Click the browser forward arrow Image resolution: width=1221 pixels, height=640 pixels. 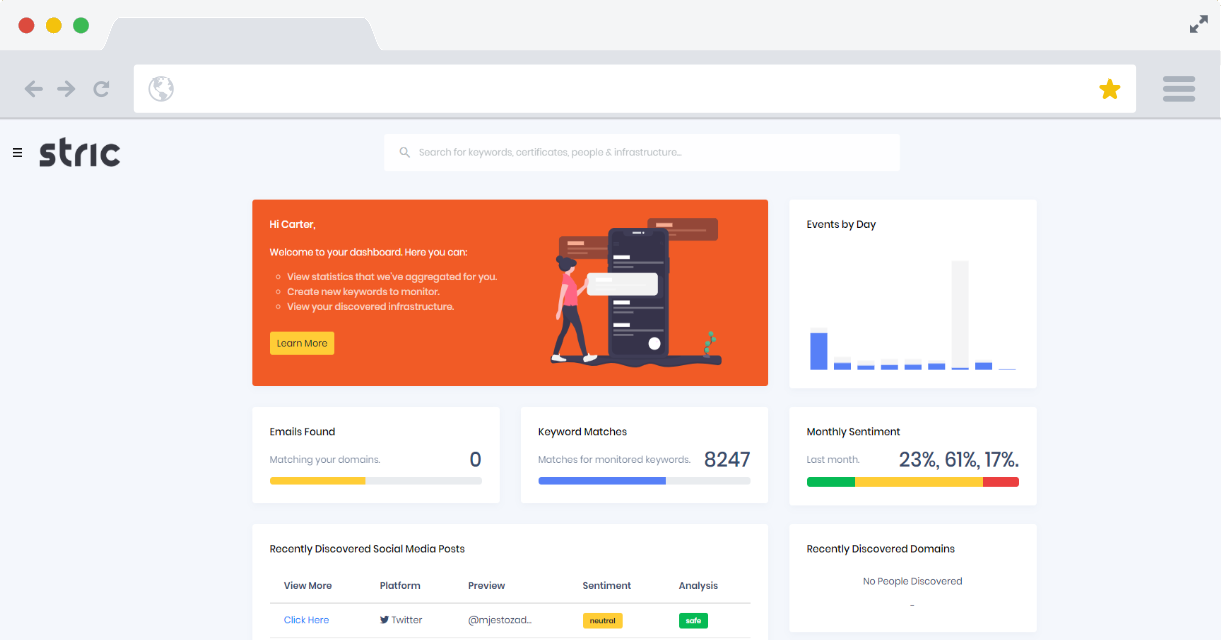pyautogui.click(x=66, y=89)
